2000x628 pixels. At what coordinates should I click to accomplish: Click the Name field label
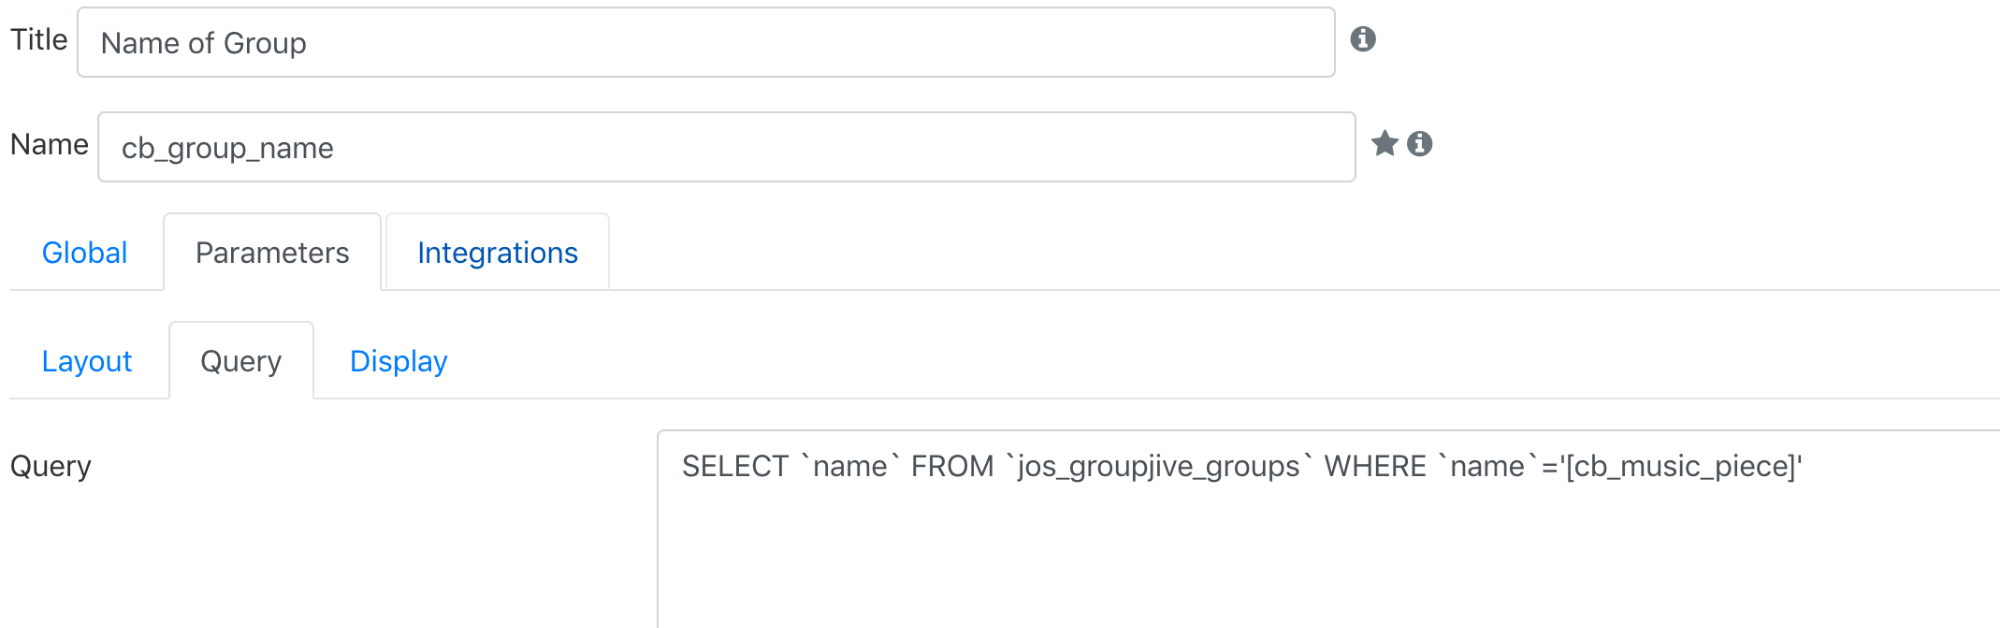pos(49,145)
